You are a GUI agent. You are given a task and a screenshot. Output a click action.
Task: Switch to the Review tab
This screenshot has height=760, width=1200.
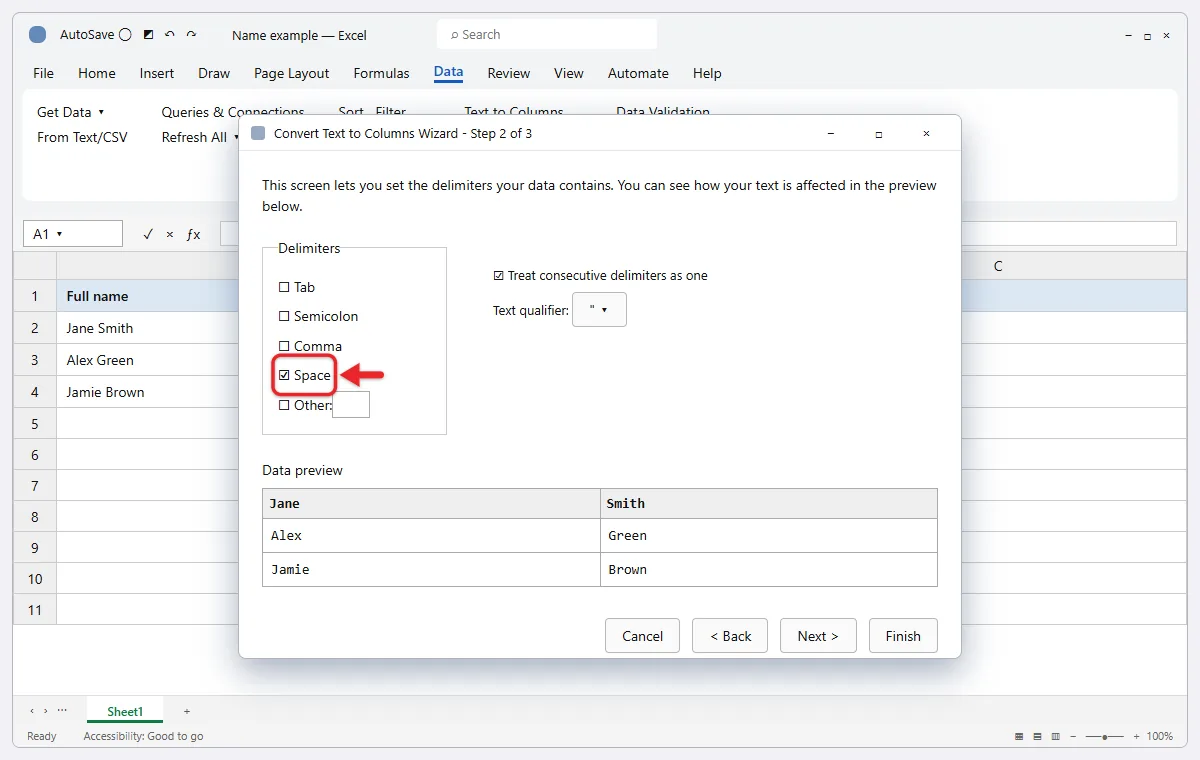(x=509, y=73)
